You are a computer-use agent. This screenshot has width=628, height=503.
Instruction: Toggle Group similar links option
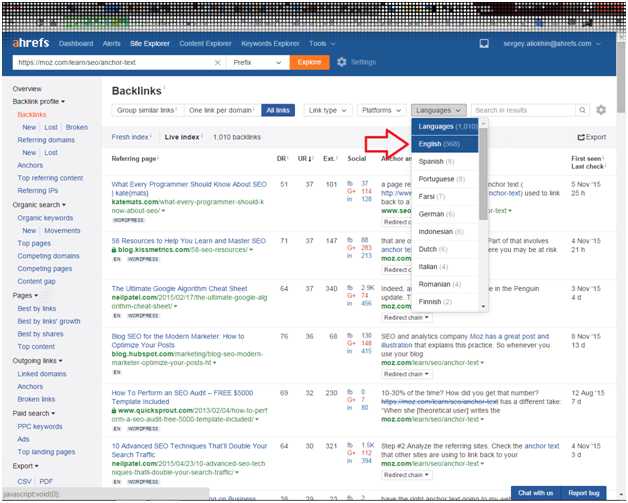pos(145,110)
